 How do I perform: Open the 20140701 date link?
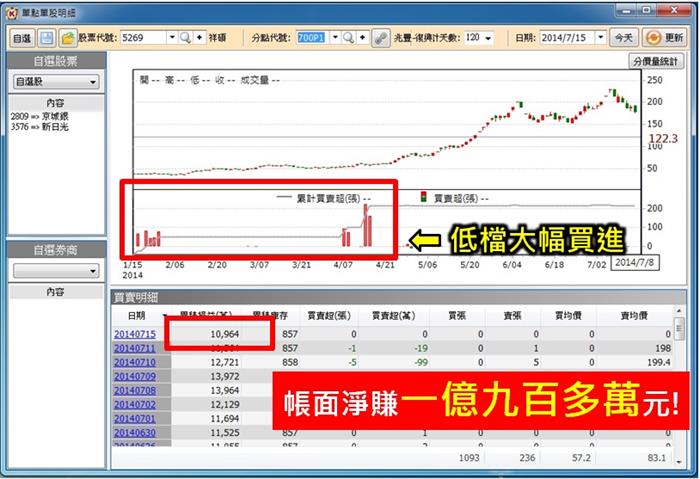coord(135,418)
